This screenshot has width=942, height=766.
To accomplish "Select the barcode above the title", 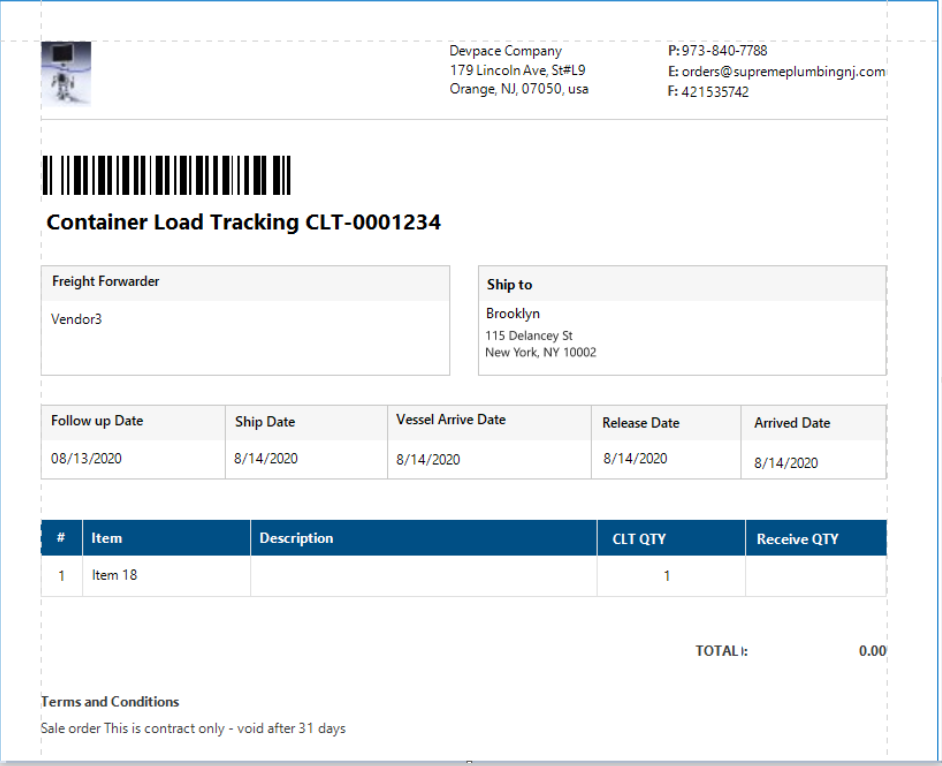I will pos(166,176).
